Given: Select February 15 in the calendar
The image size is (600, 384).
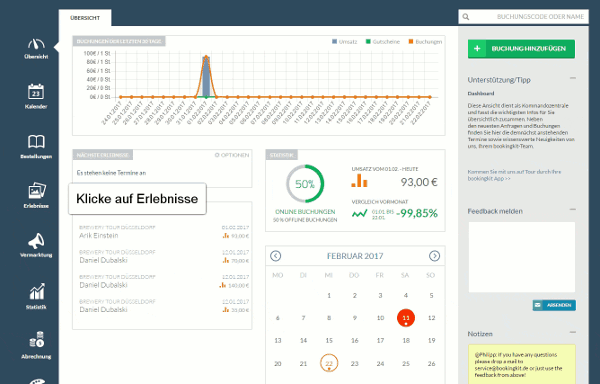Looking at the screenshot, I should (329, 340).
